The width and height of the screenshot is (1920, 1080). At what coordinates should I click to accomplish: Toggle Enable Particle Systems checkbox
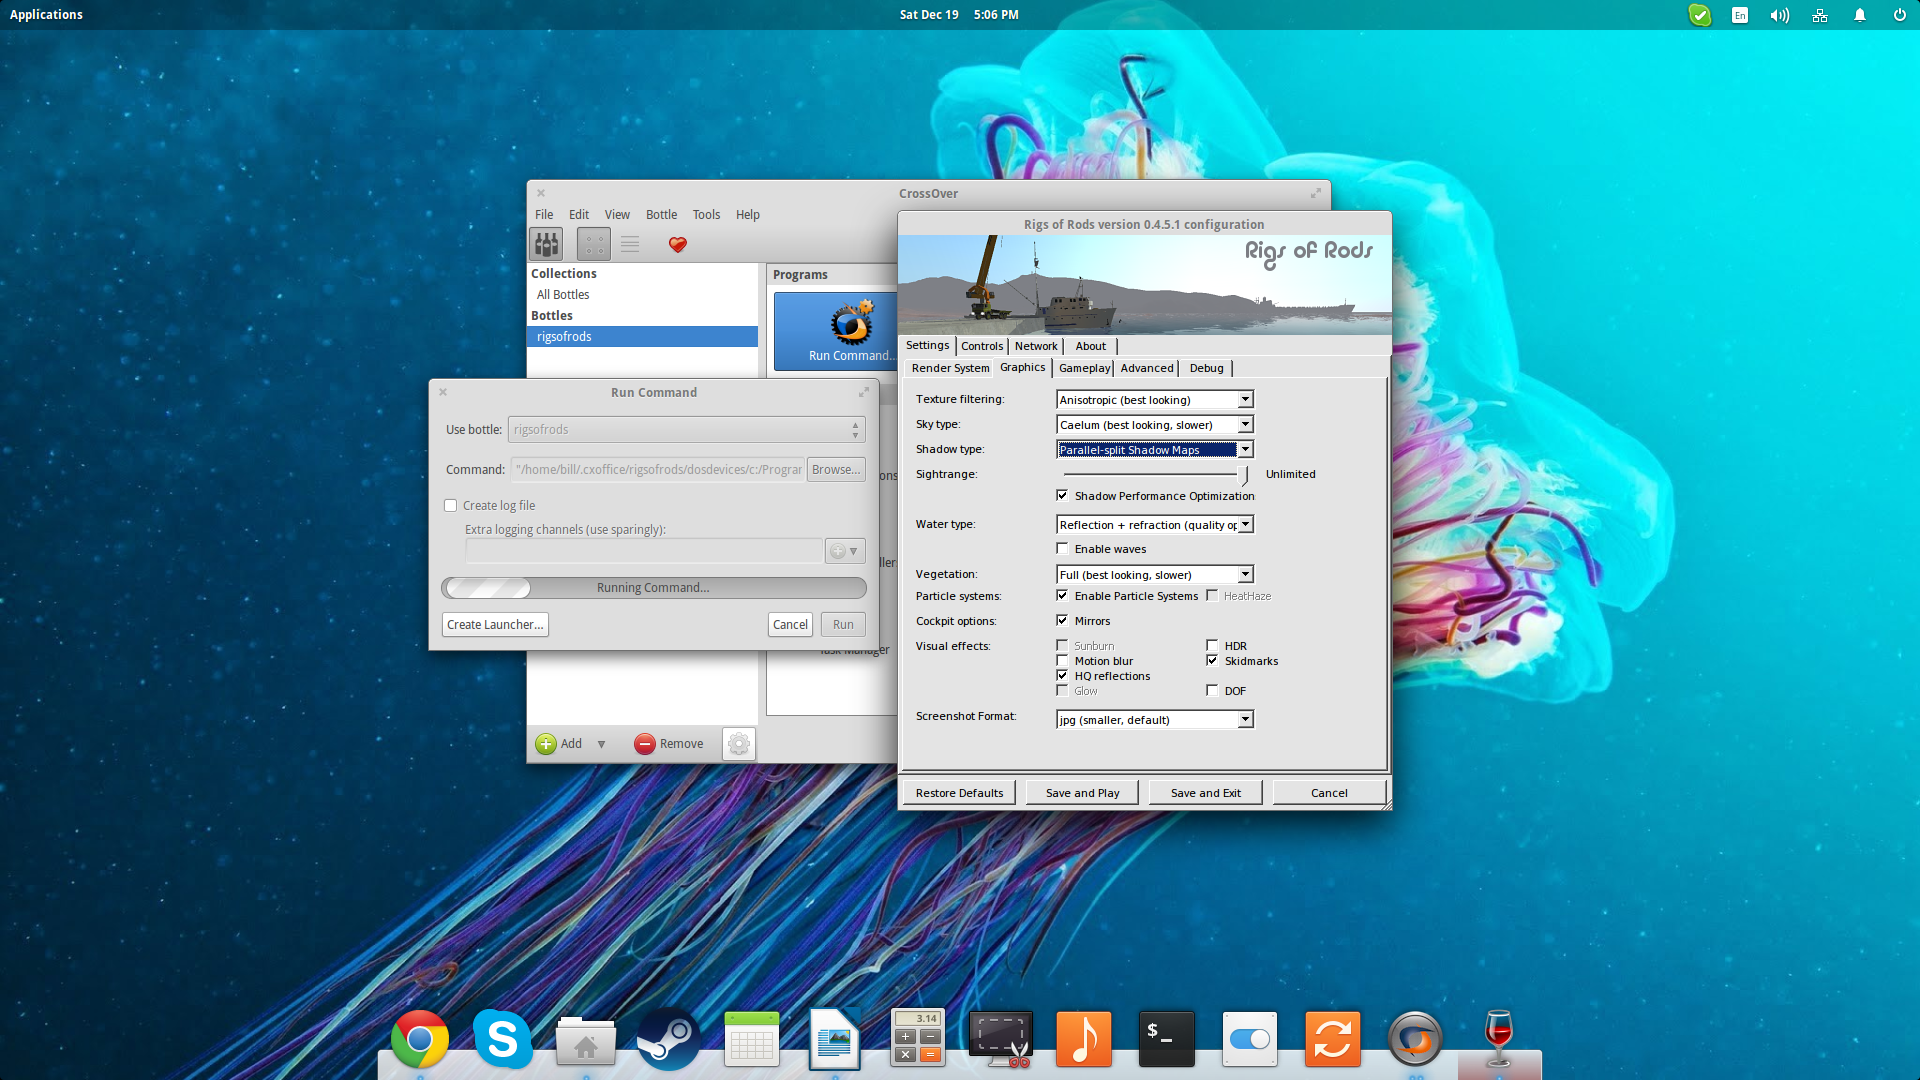1062,595
